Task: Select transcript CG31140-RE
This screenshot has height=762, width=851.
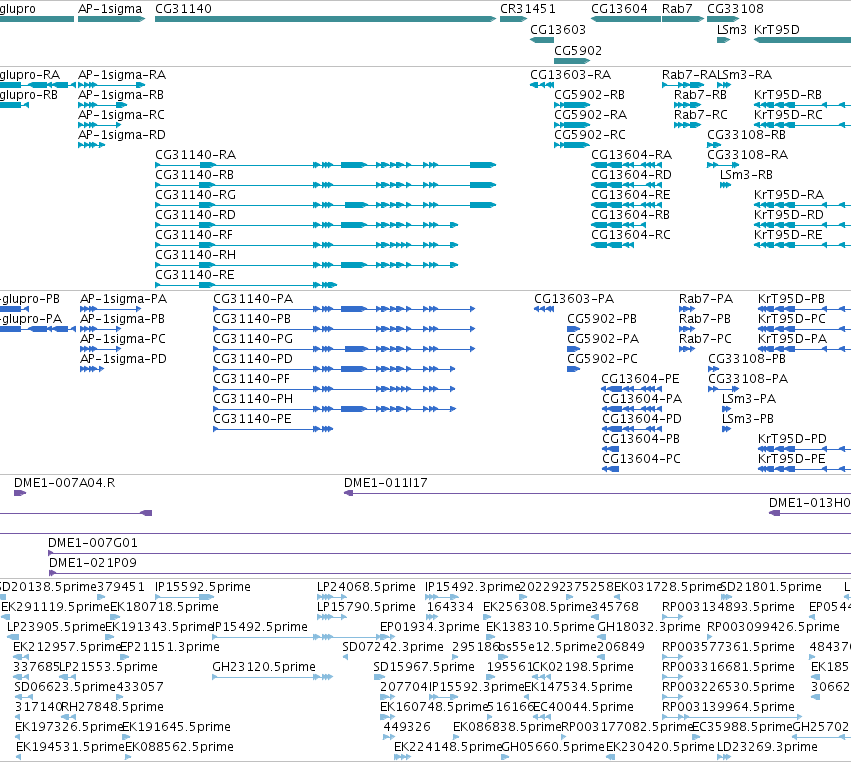Action: (x=246, y=285)
